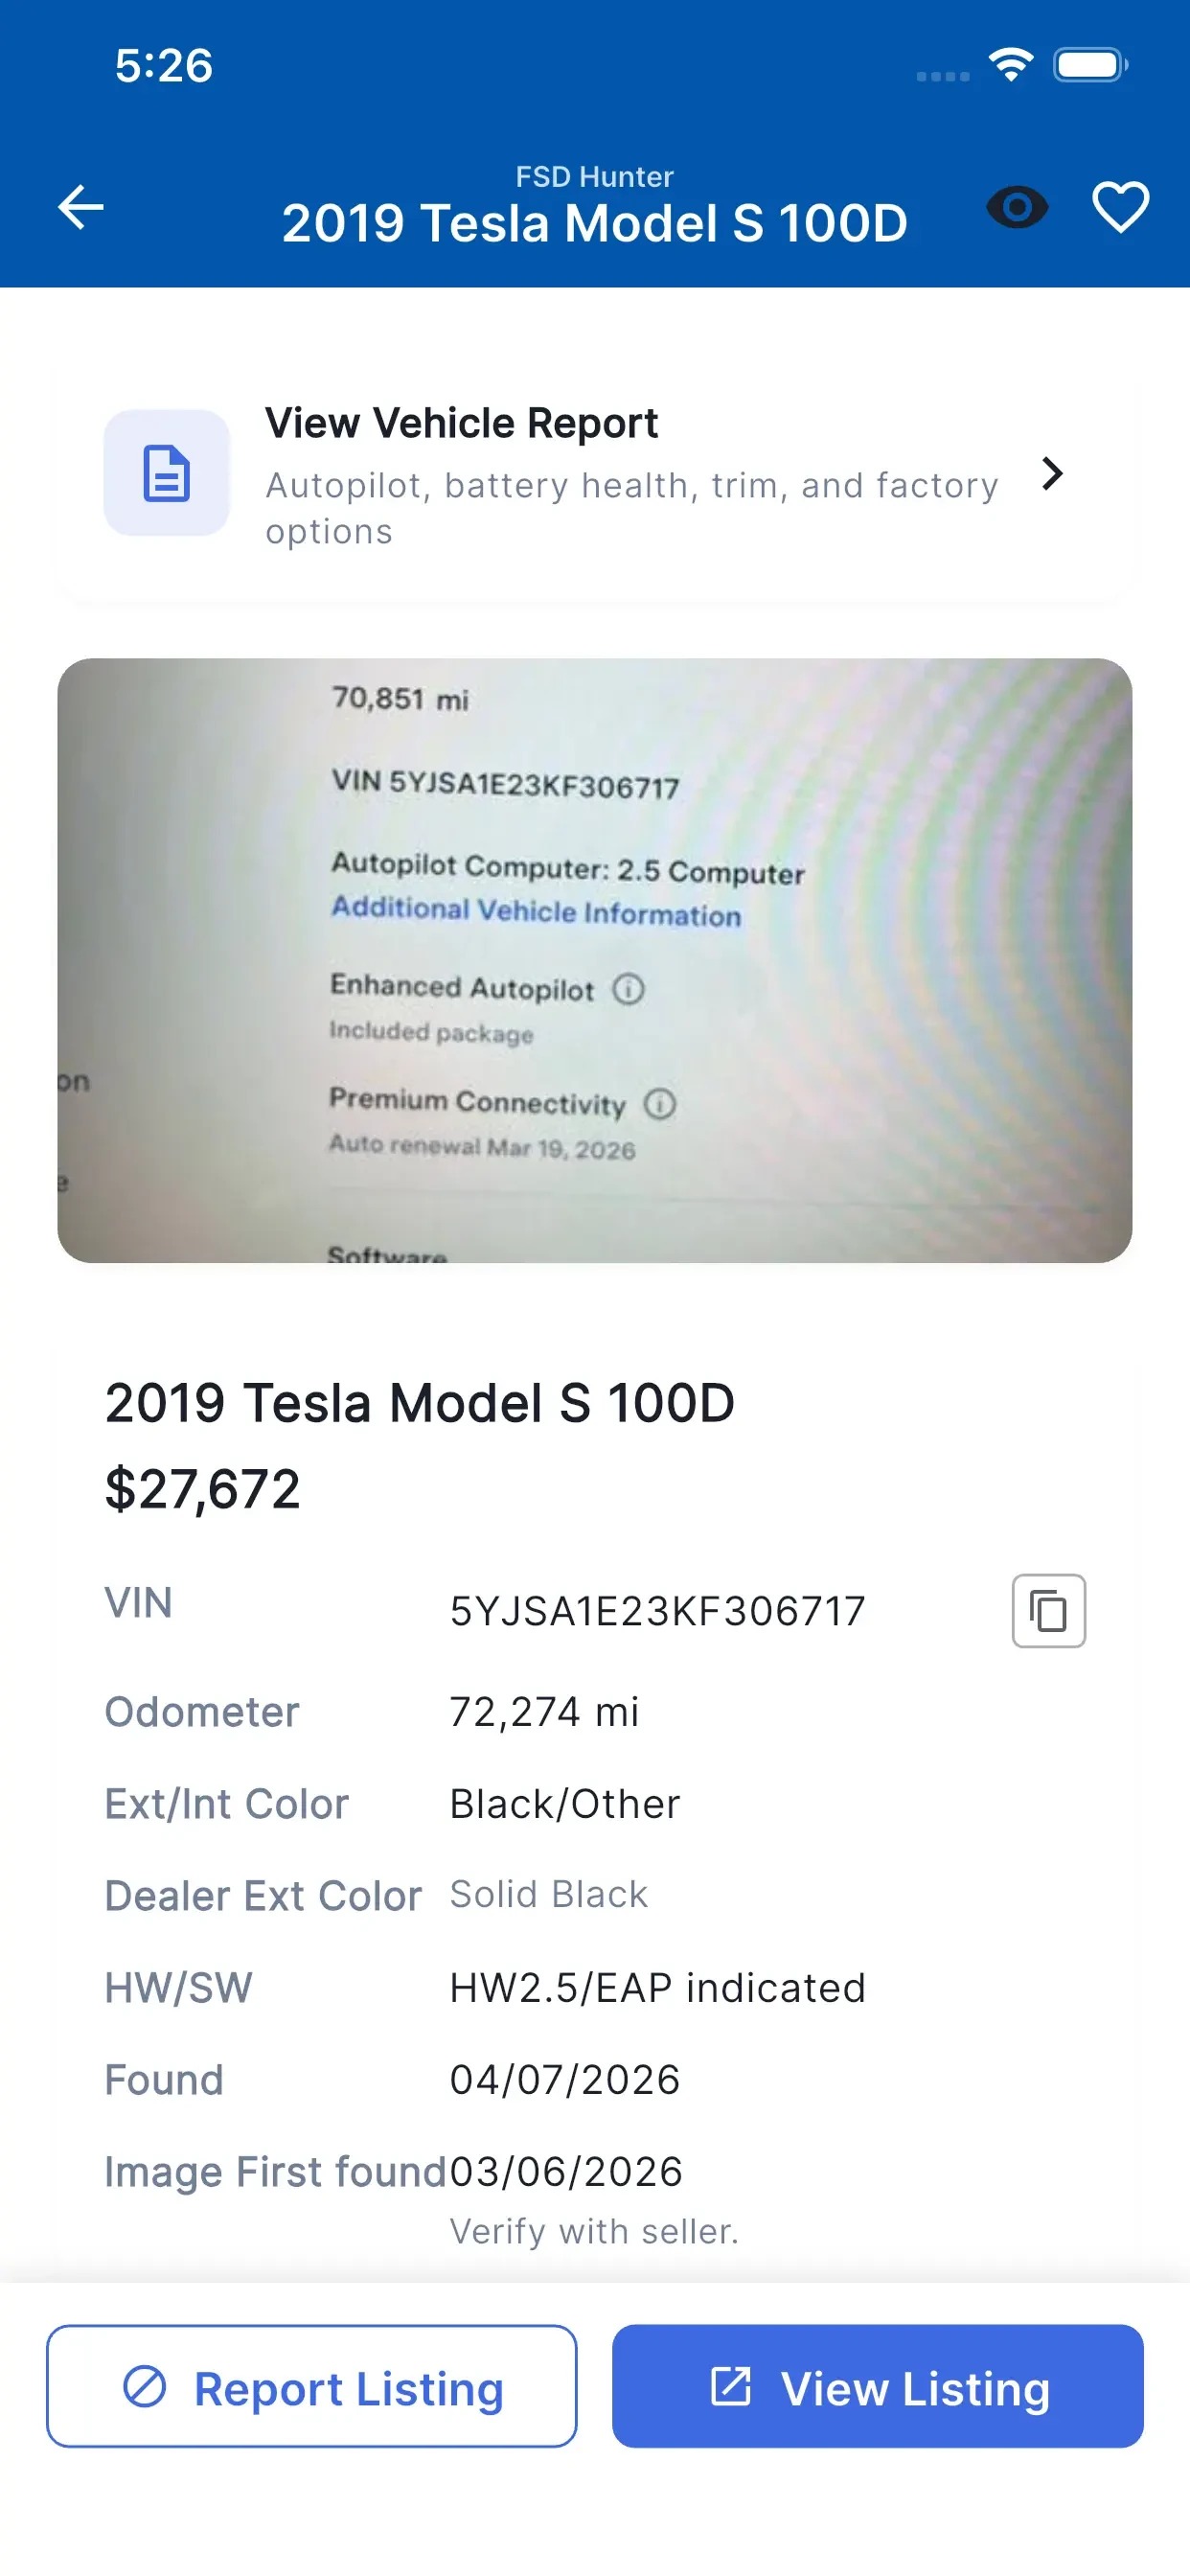
Task: Tap the external-link icon in View Listing
Action: (x=730, y=2386)
